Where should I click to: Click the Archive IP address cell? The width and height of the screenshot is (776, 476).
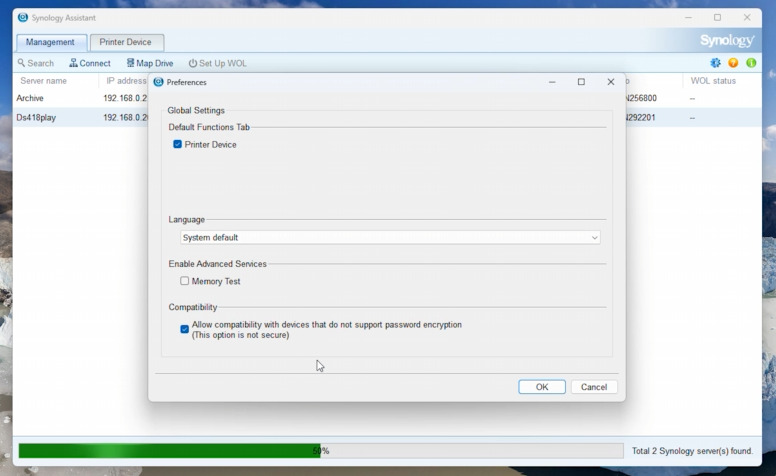125,98
